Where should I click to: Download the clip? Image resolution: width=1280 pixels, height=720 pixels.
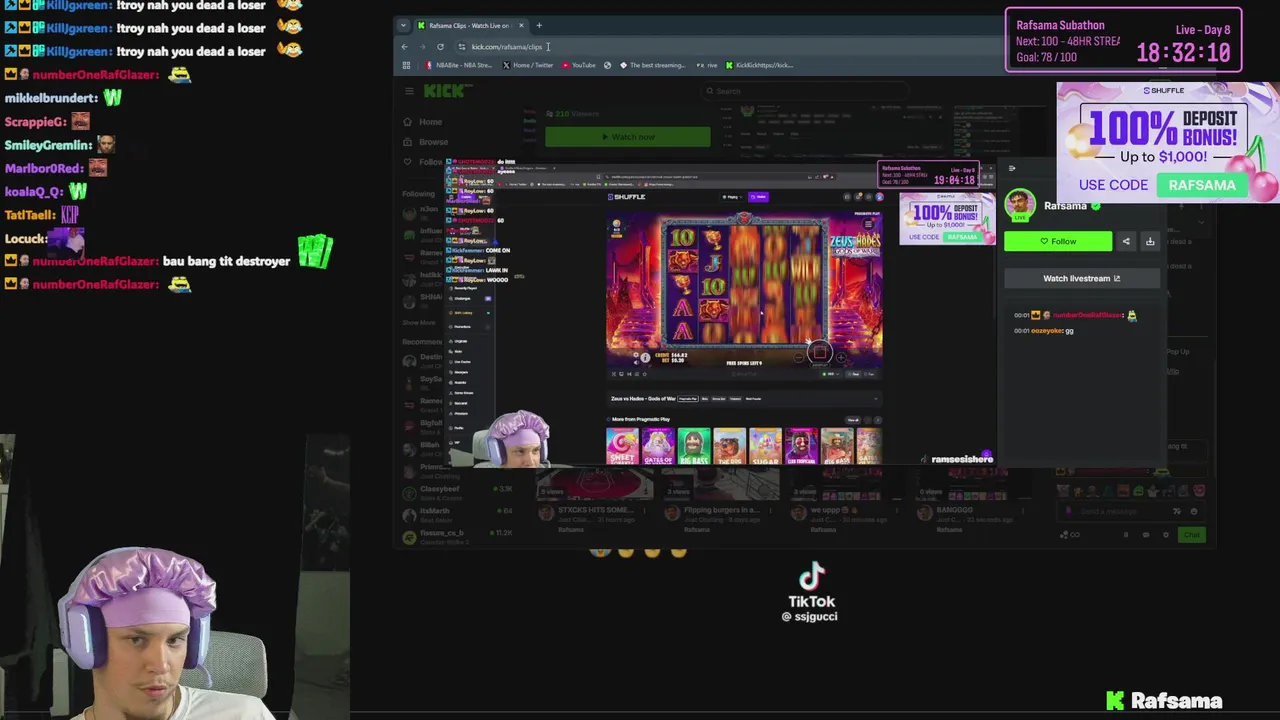1150,241
